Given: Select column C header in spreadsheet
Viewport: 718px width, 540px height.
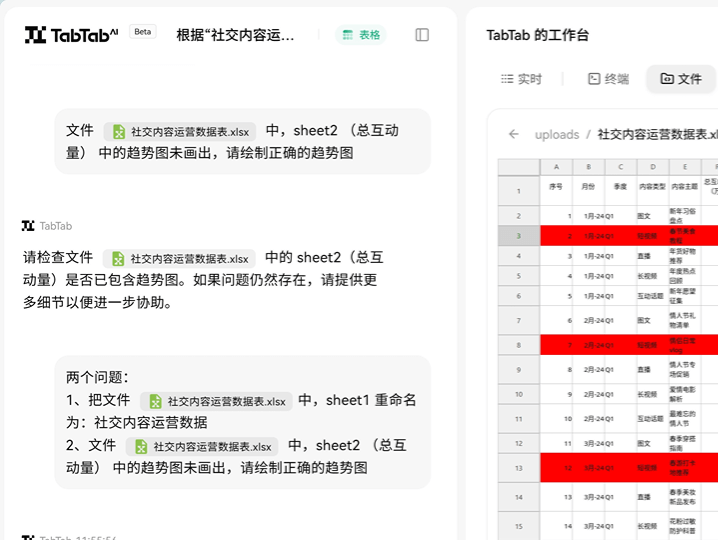Looking at the screenshot, I should [620, 167].
